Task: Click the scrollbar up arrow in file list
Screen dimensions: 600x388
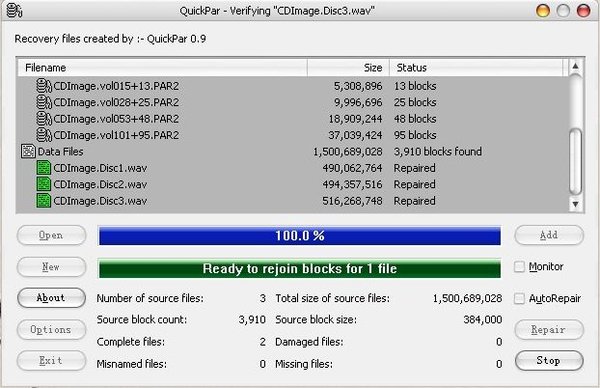Action: (x=575, y=66)
